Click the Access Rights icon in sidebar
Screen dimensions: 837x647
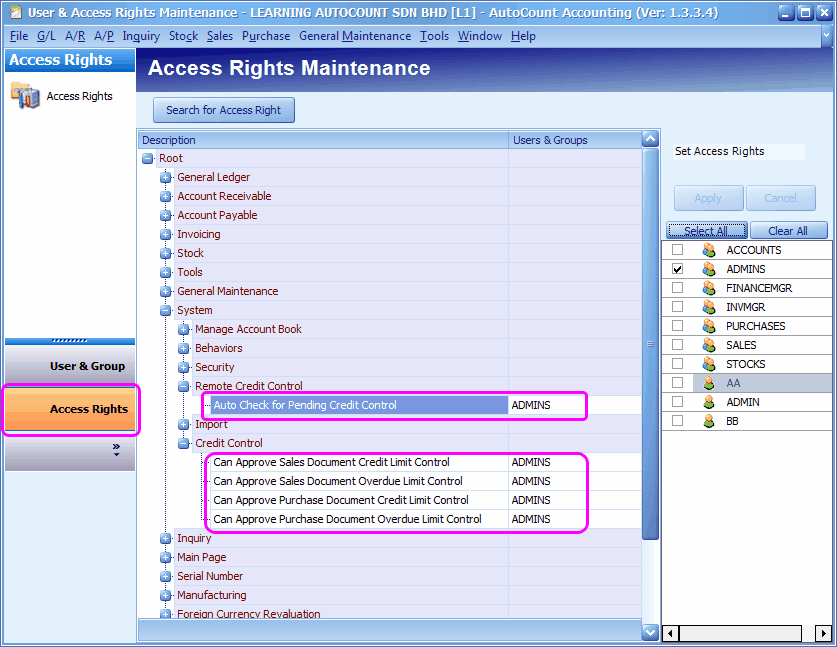[24, 96]
